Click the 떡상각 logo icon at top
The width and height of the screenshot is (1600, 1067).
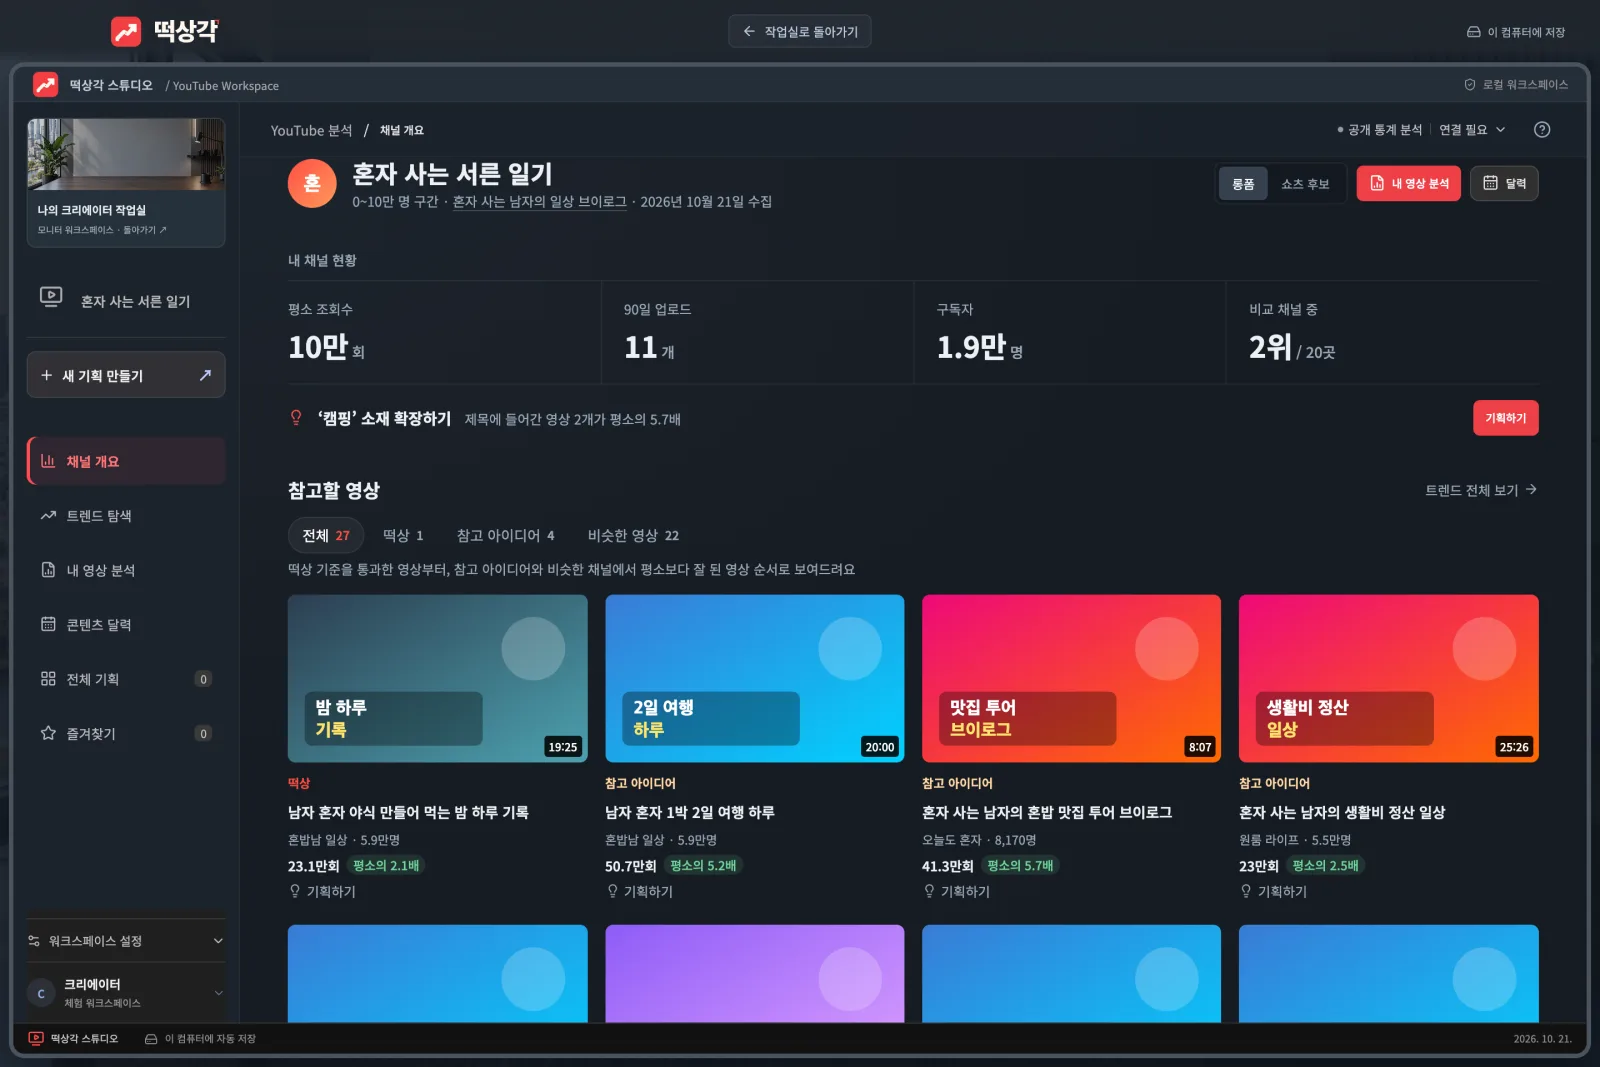coord(126,32)
